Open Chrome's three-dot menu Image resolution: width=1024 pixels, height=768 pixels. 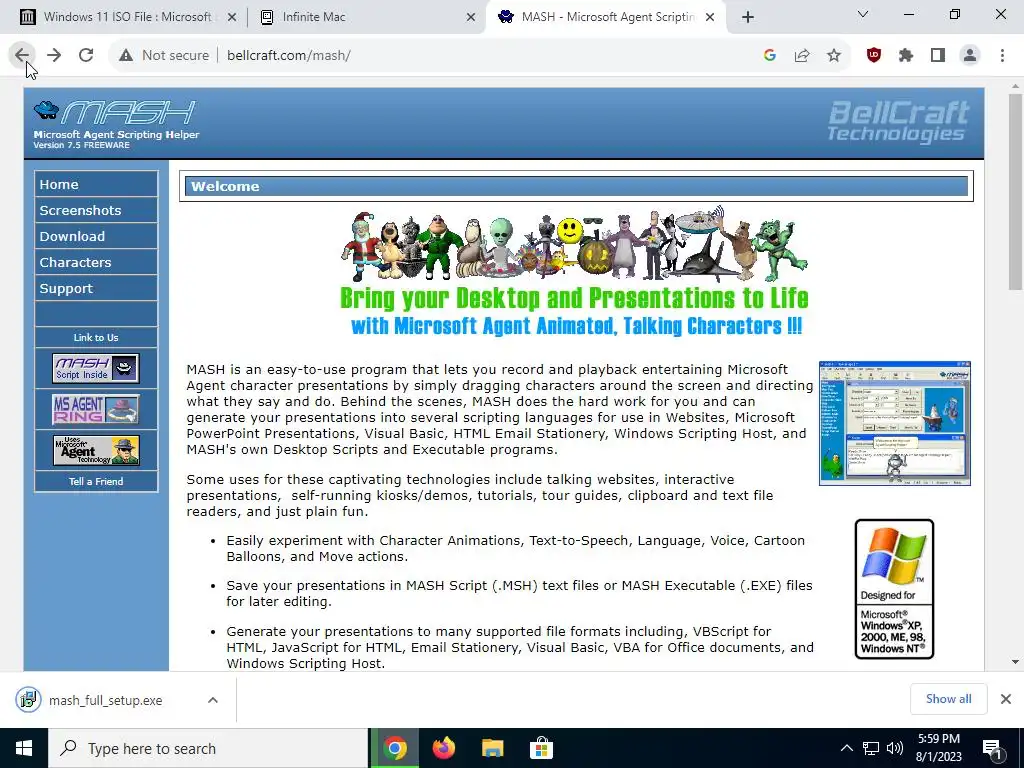(1002, 56)
